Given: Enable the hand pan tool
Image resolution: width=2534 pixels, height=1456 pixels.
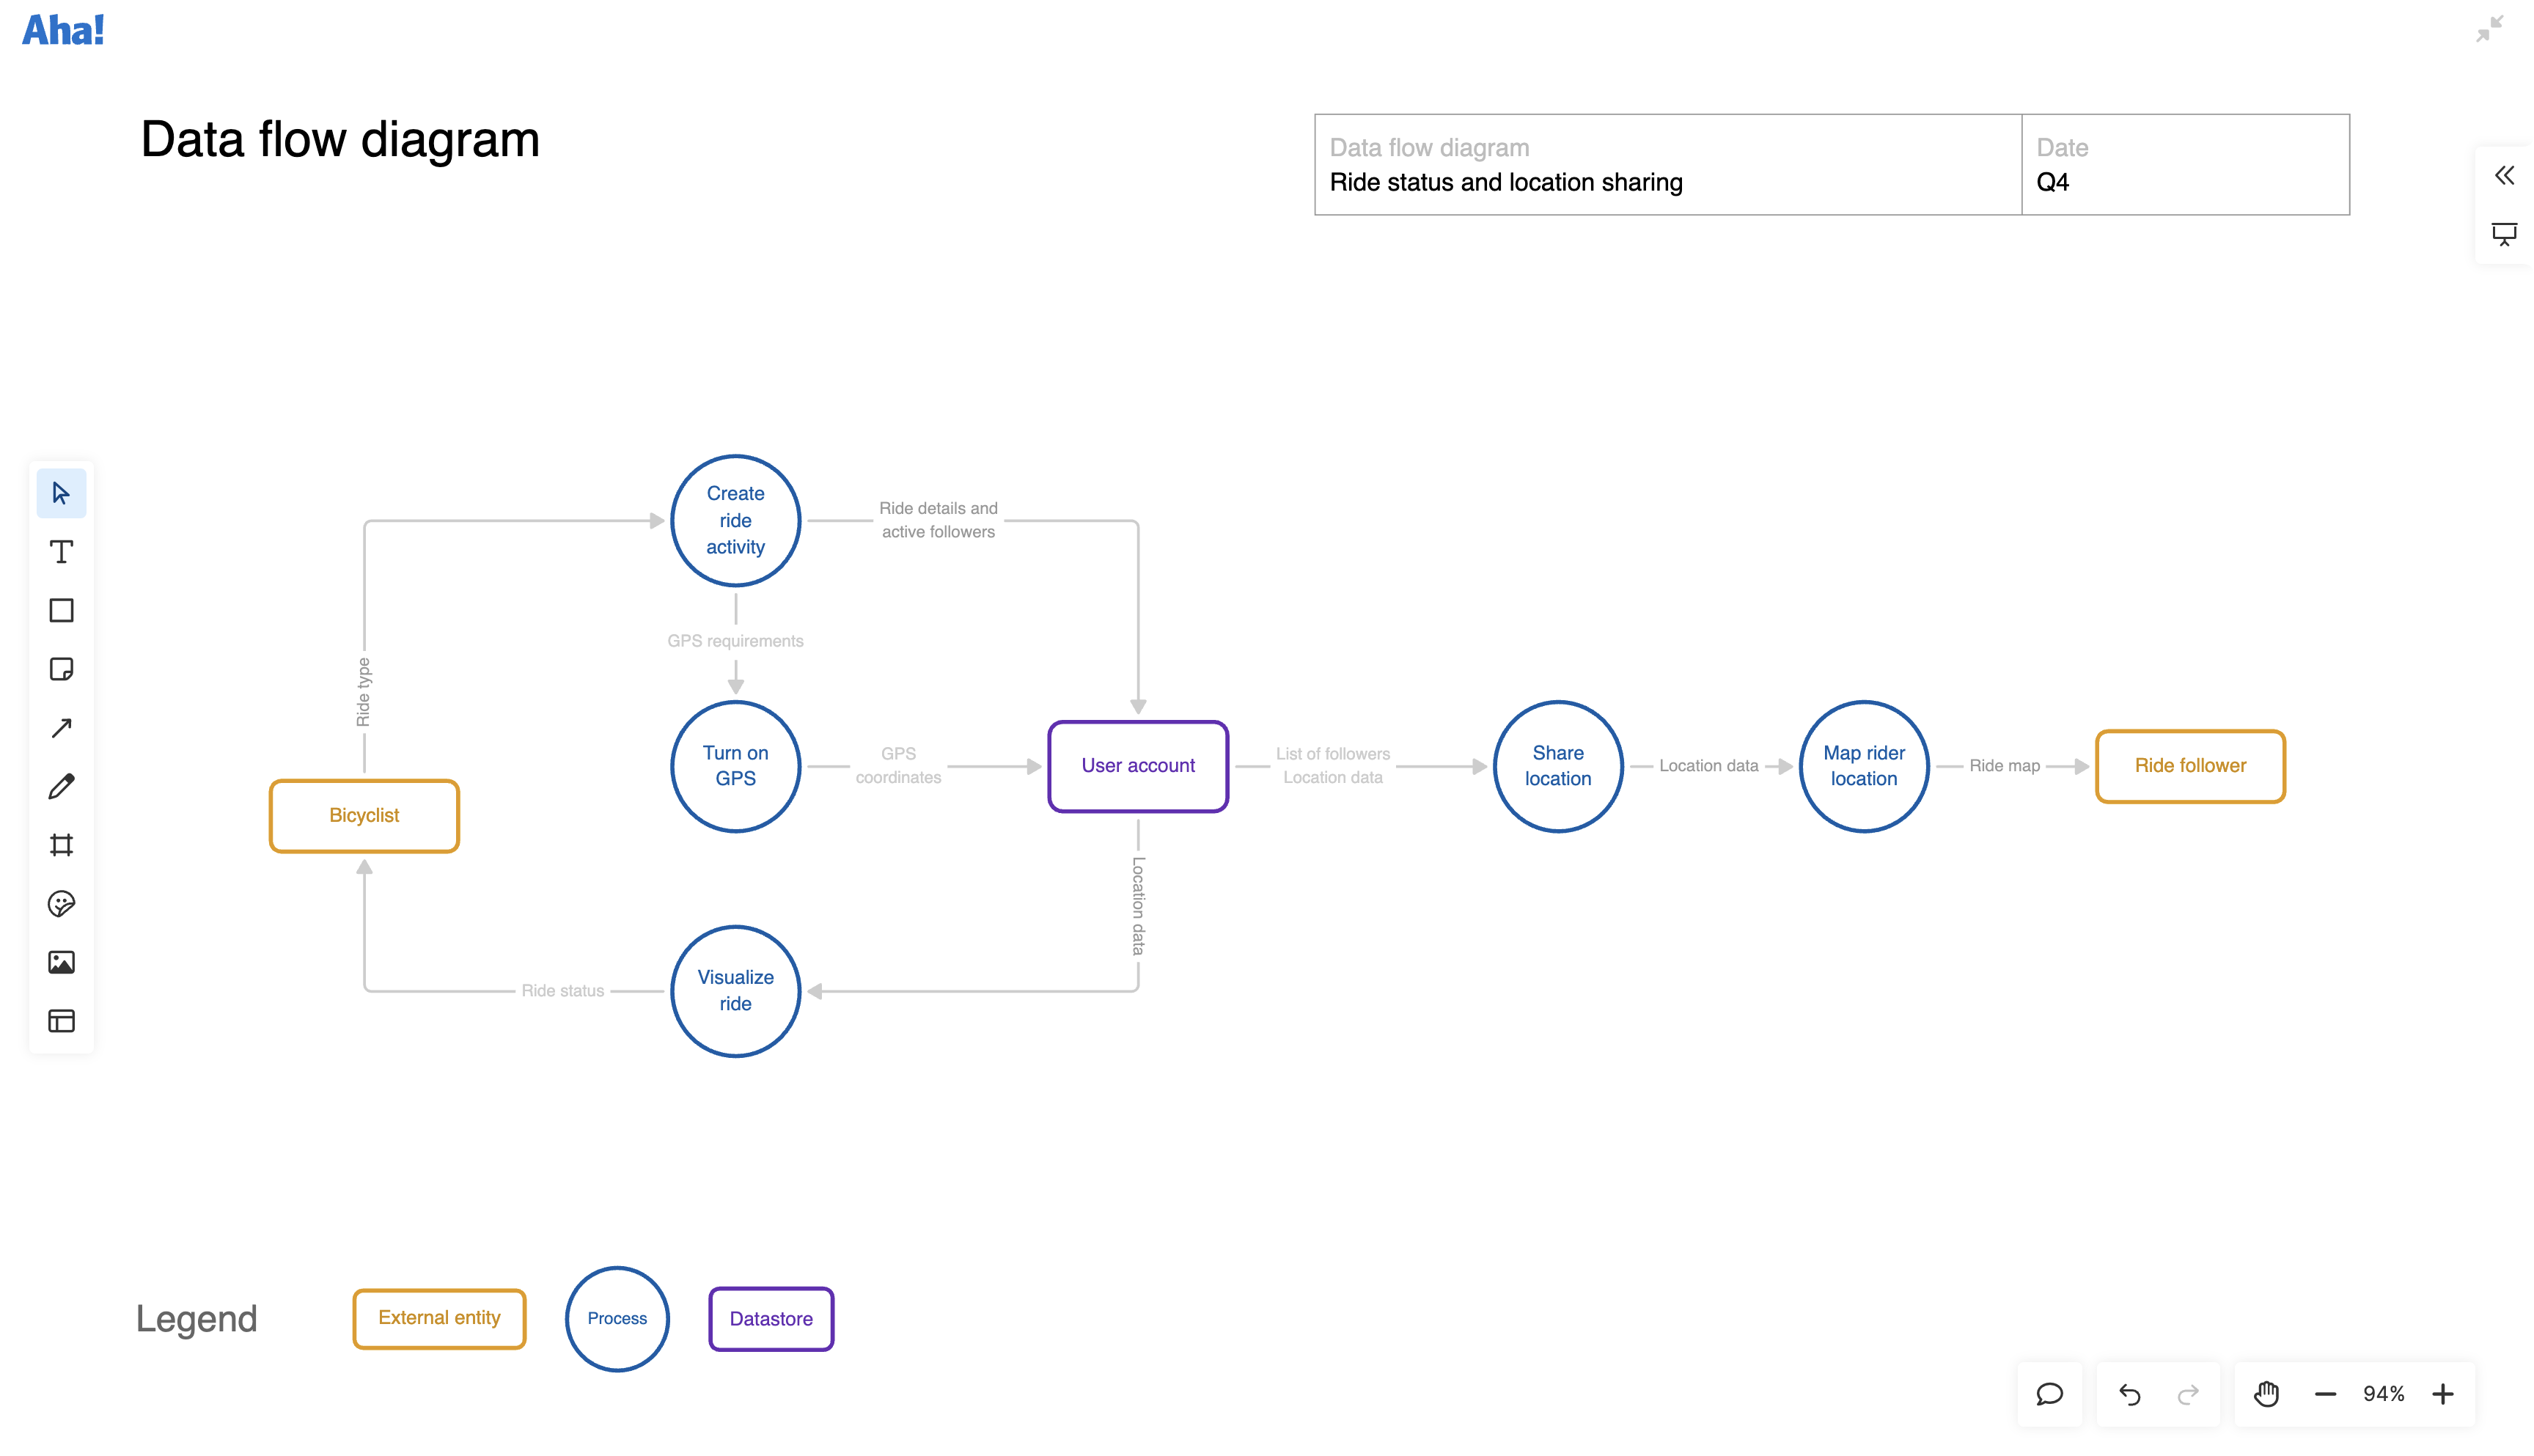Looking at the screenshot, I should coord(2266,1394).
